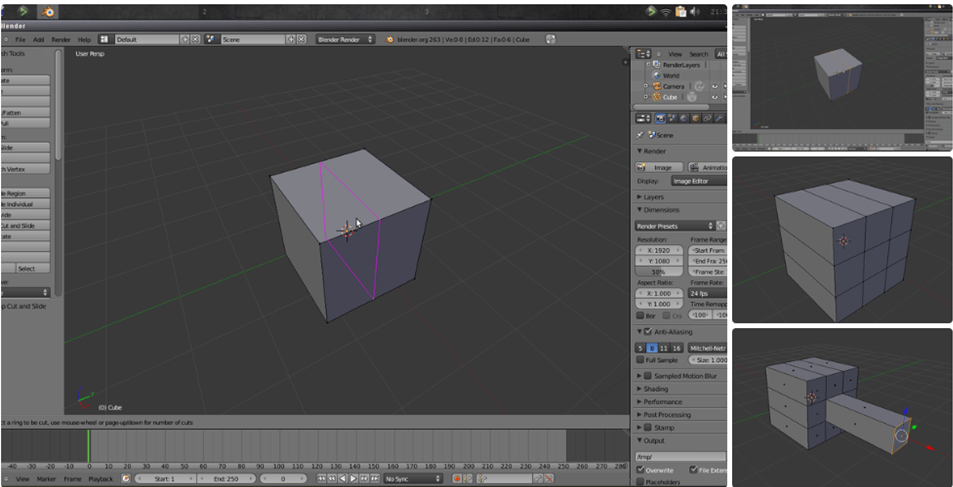Viewport: 953px width, 487px height.
Task: Click the scene browse icon next to Scene field
Action: tap(211, 39)
